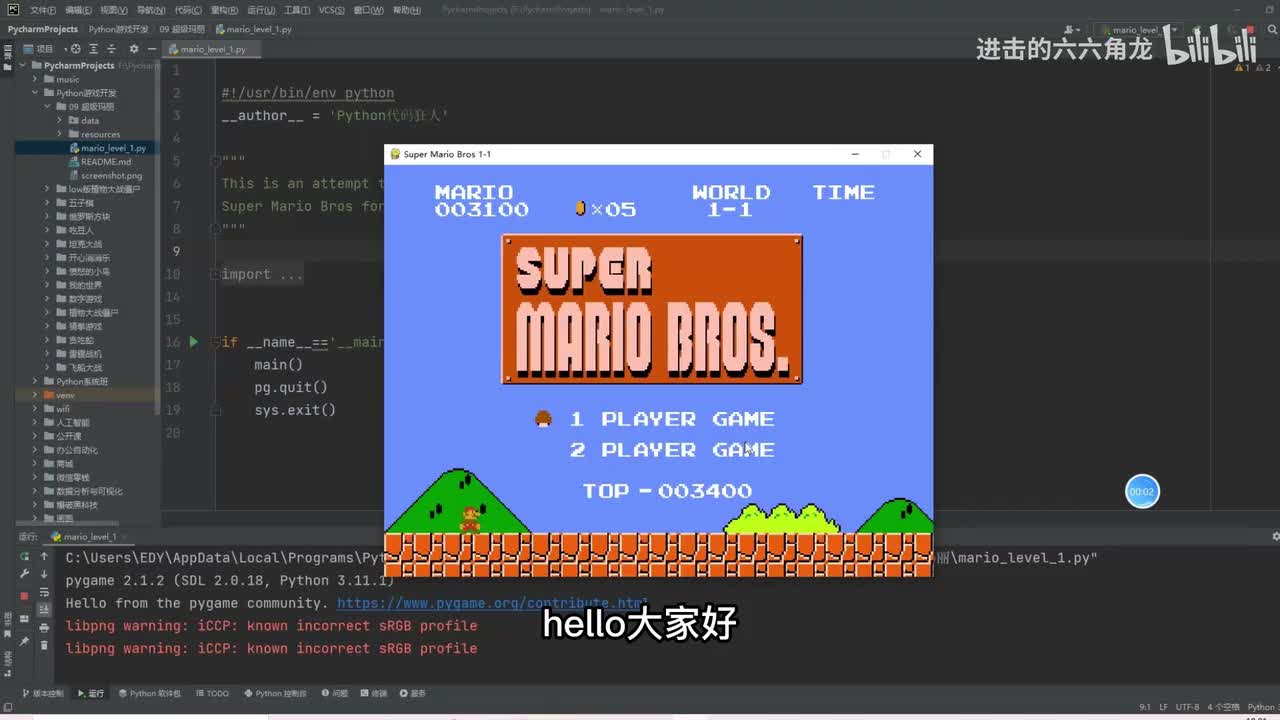Screen dimensions: 1280x720
Task: Open the 编辑 menu
Action: coord(77,10)
